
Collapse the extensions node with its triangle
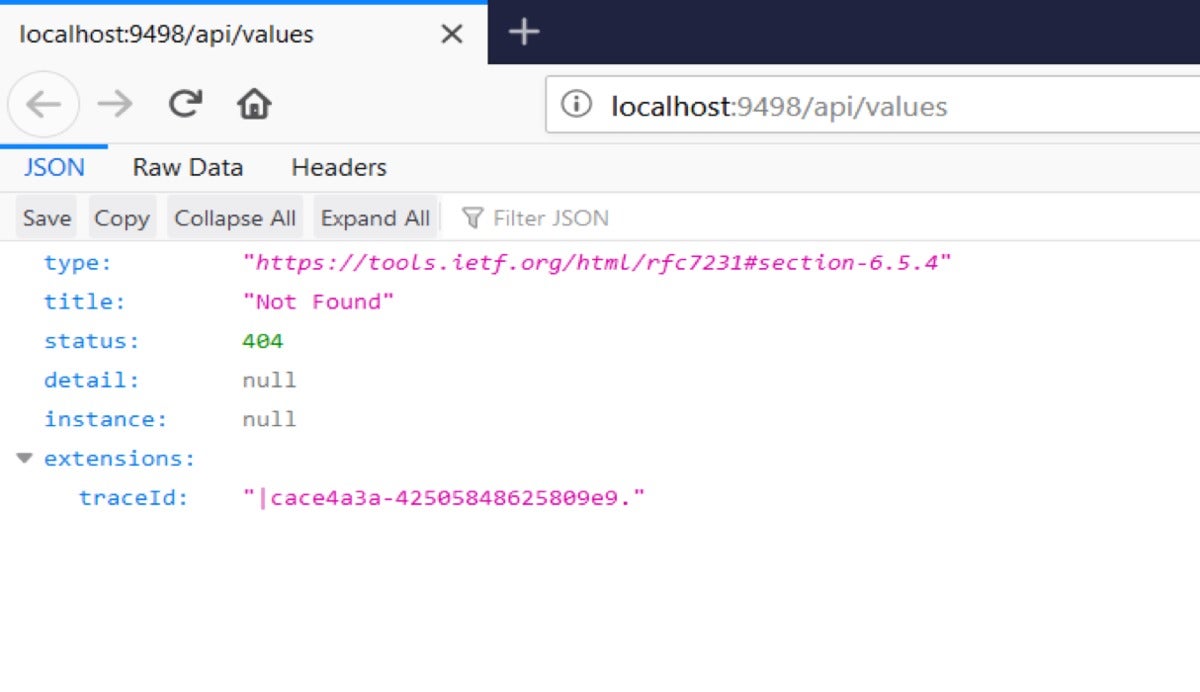pyautogui.click(x=25, y=458)
